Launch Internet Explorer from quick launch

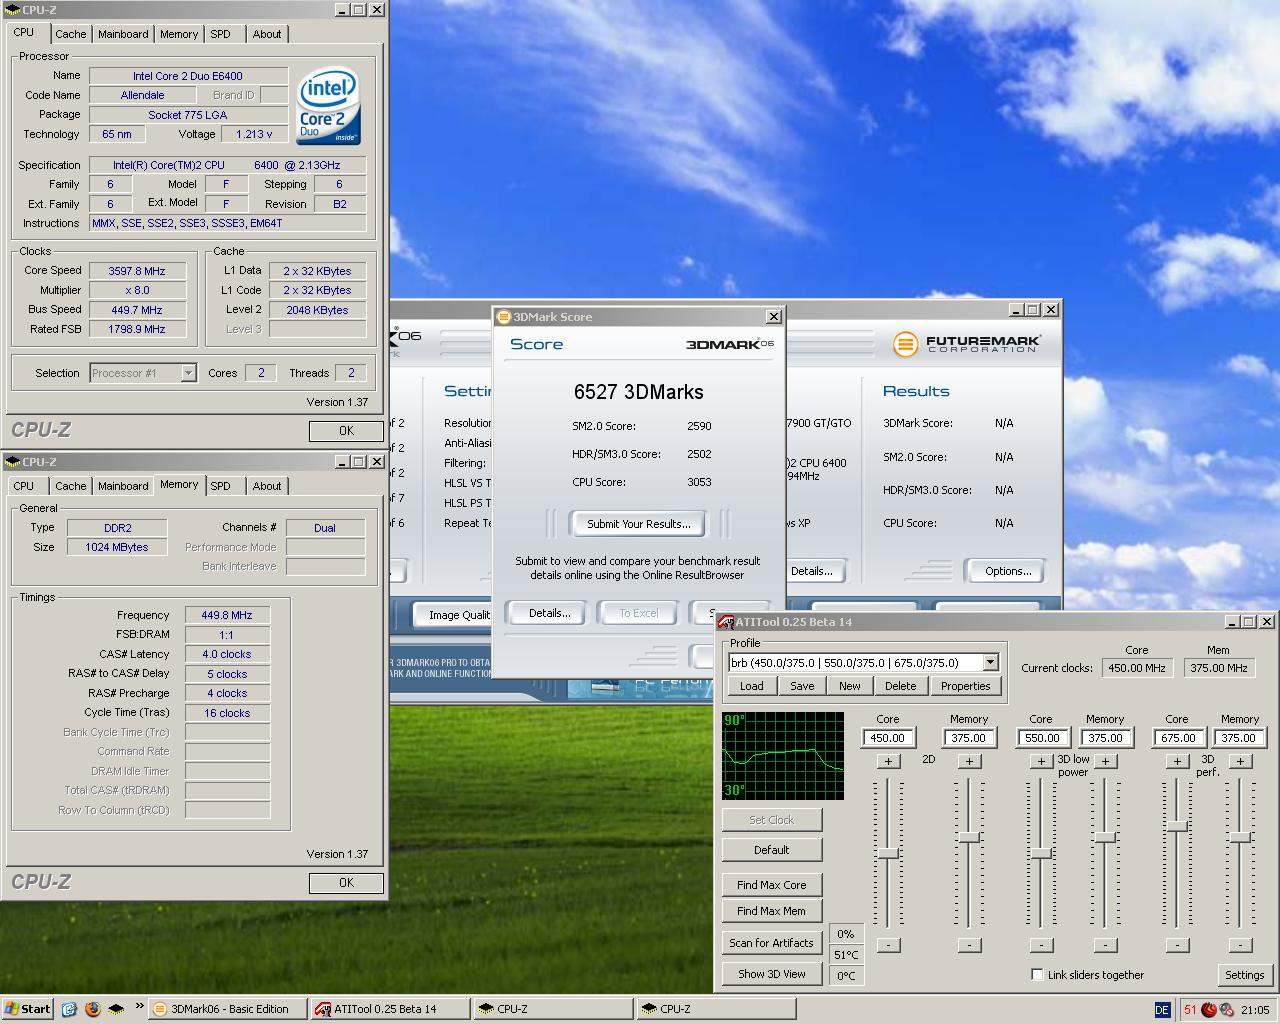click(x=69, y=1009)
